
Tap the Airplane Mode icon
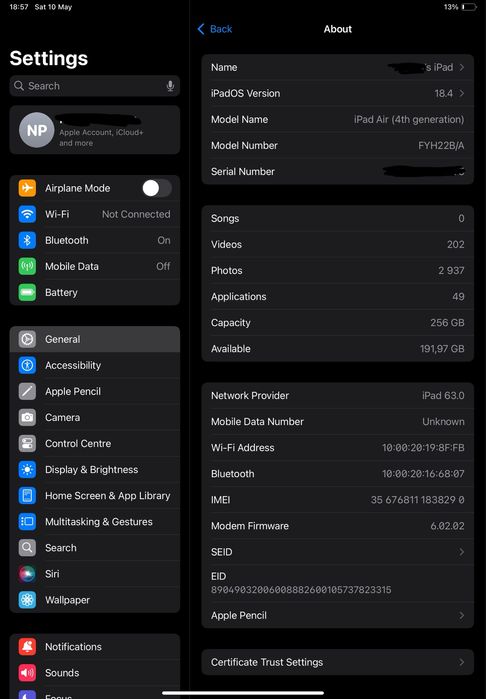pyautogui.click(x=27, y=188)
